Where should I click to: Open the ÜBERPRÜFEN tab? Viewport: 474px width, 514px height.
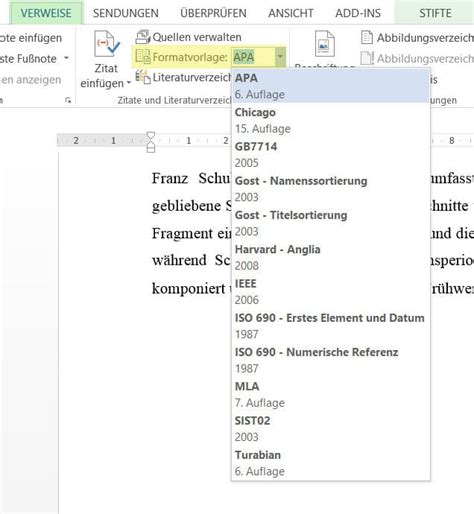[x=213, y=13]
